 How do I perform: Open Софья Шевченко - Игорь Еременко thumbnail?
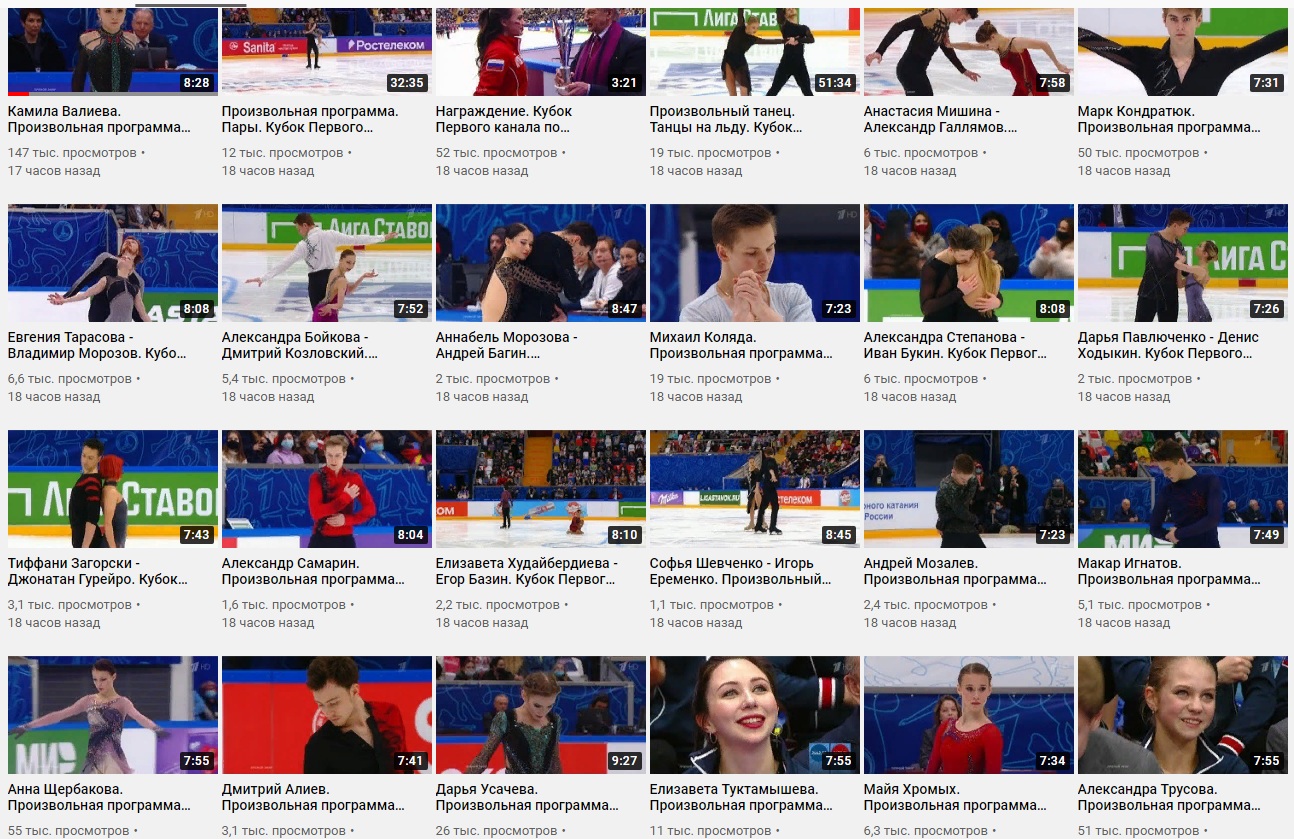tap(755, 489)
